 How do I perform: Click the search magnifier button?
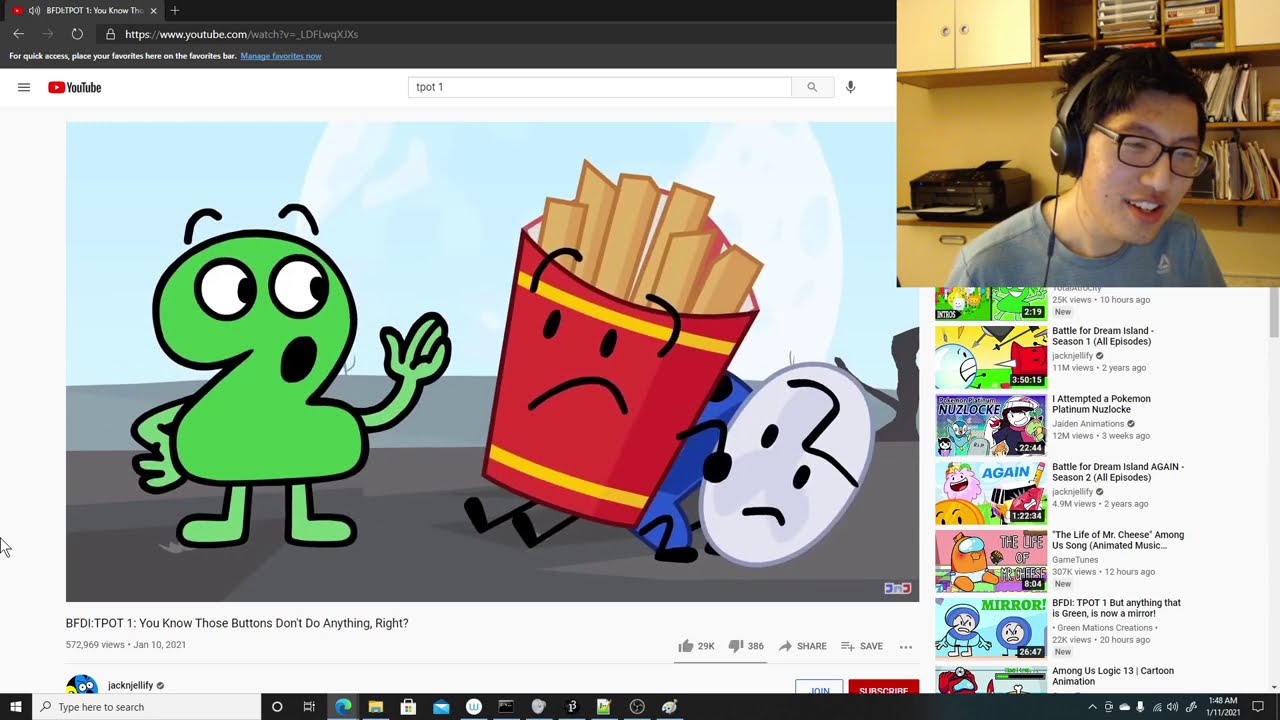(x=812, y=87)
